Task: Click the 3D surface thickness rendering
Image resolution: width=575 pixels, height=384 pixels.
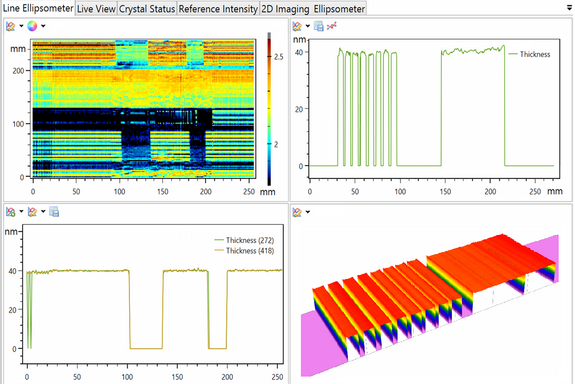Action: click(430, 305)
